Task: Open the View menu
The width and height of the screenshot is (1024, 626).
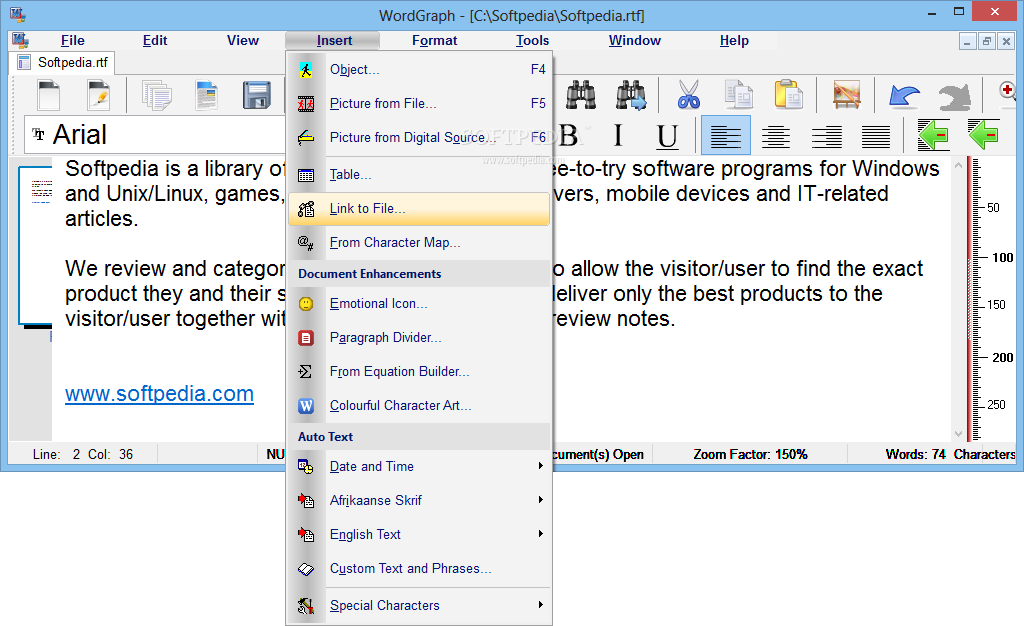Action: (x=243, y=40)
